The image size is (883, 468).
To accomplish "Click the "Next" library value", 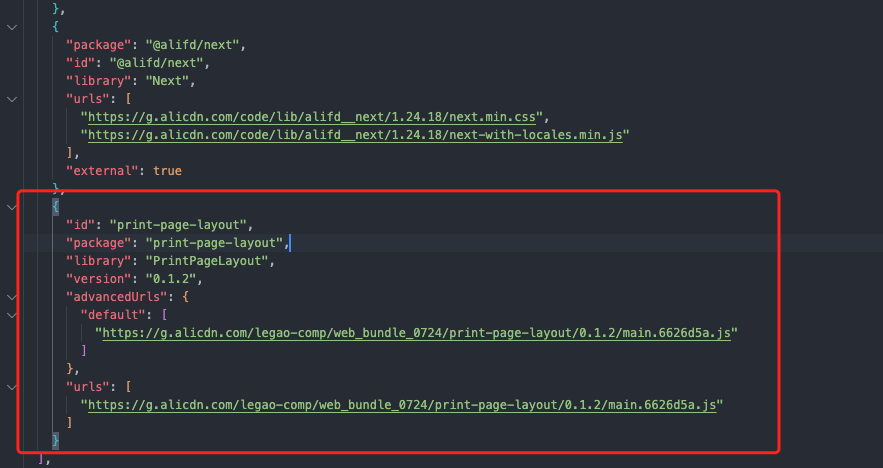I will tap(167, 81).
